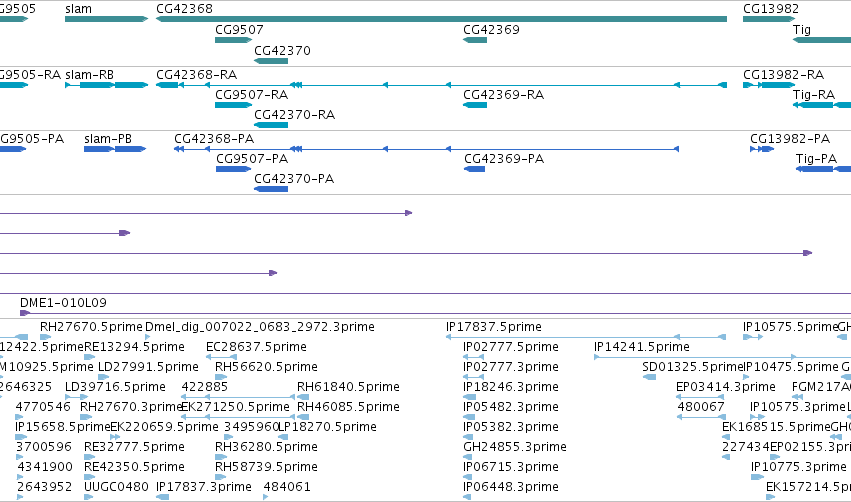Open the slam-PB protein label
Screen dimensions: 851x502
point(108,138)
